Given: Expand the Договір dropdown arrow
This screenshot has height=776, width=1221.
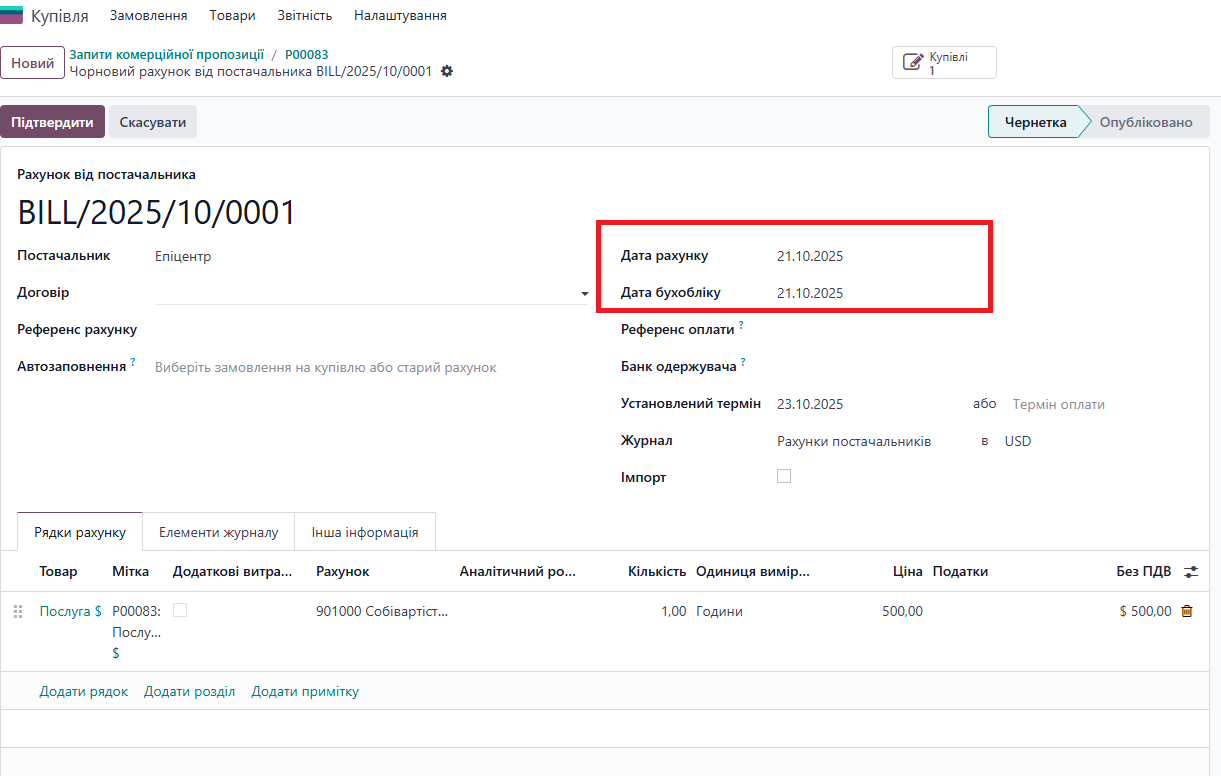Looking at the screenshot, I should tap(584, 294).
